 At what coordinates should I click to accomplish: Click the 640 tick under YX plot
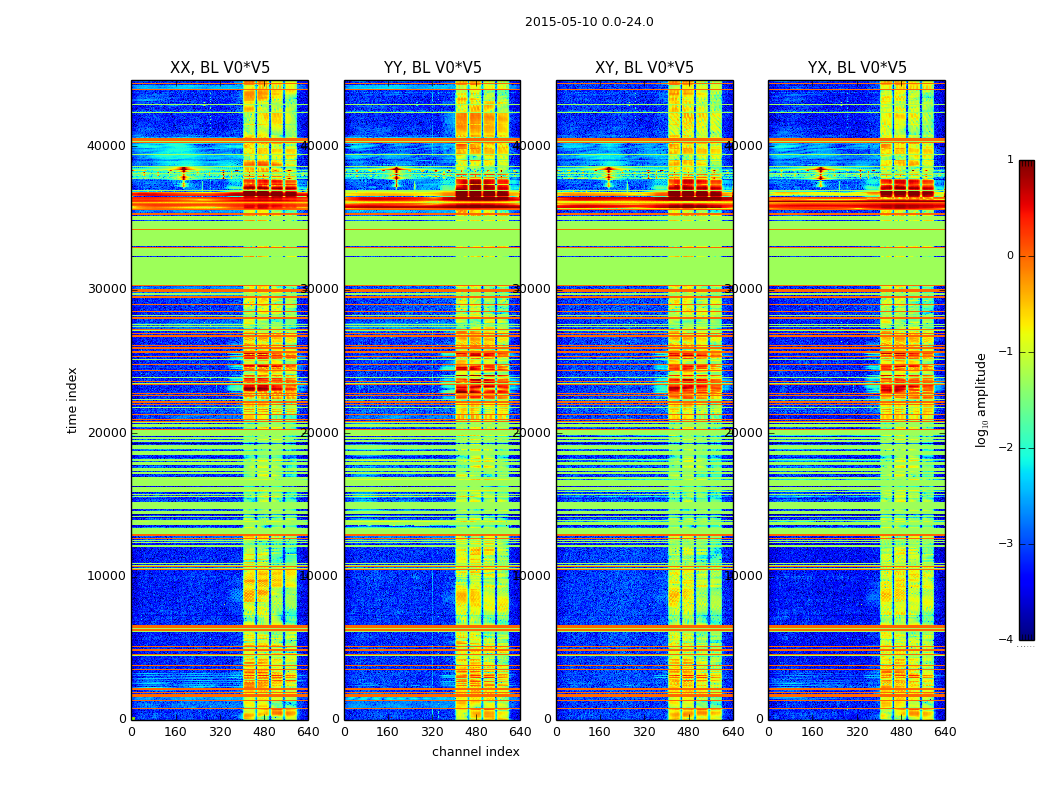[x=945, y=732]
